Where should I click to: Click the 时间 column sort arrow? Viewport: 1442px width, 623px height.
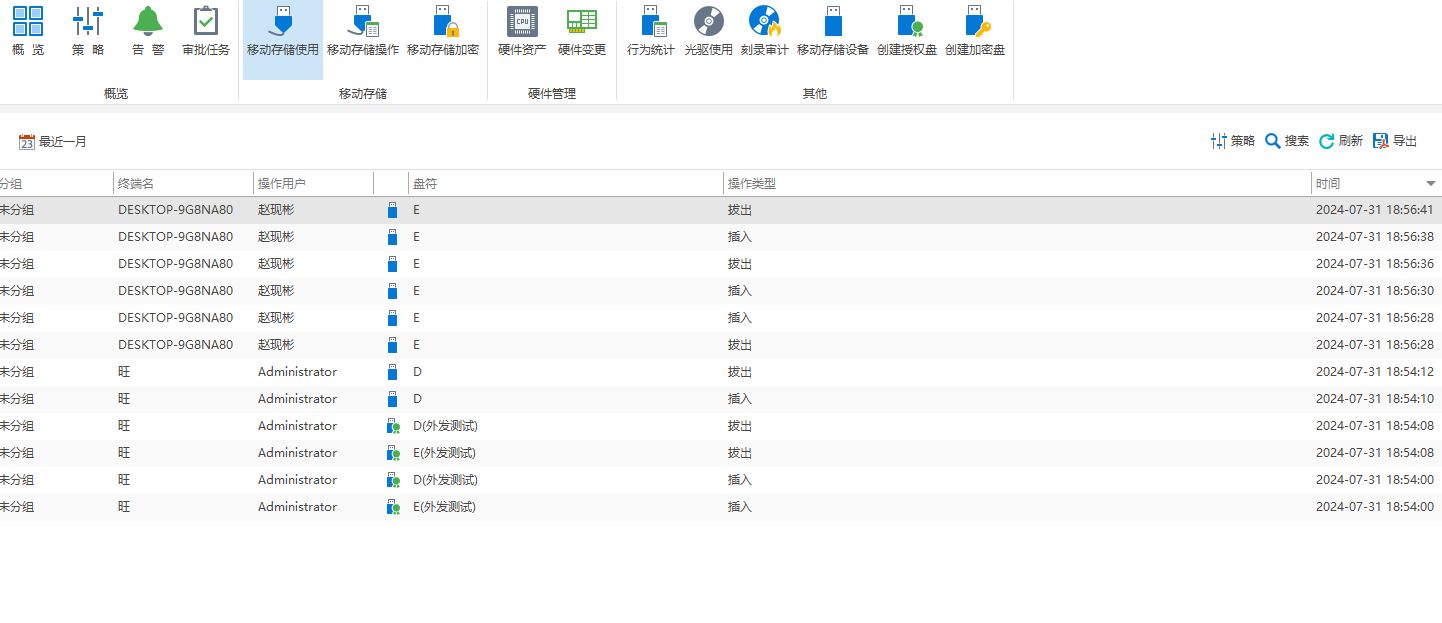(x=1430, y=184)
